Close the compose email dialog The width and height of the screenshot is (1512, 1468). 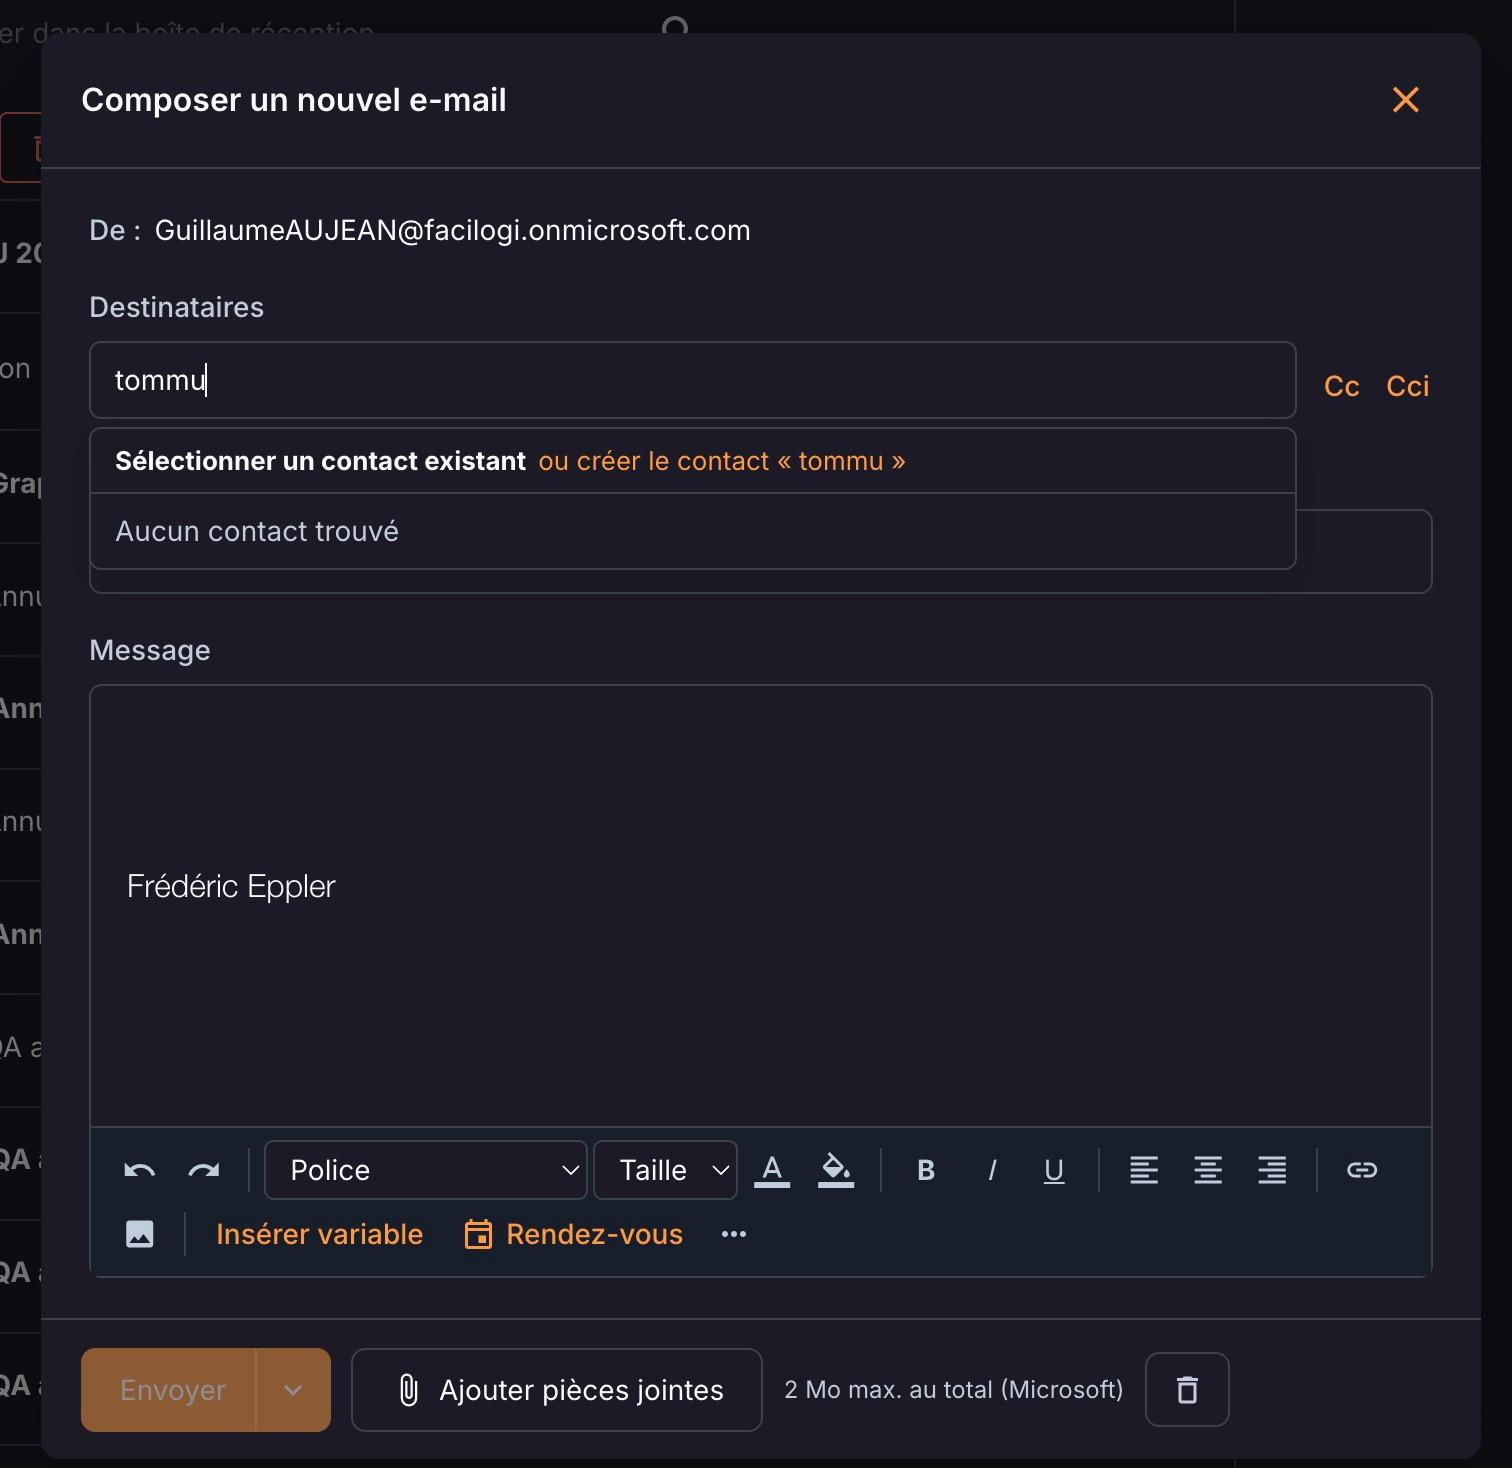pos(1405,100)
